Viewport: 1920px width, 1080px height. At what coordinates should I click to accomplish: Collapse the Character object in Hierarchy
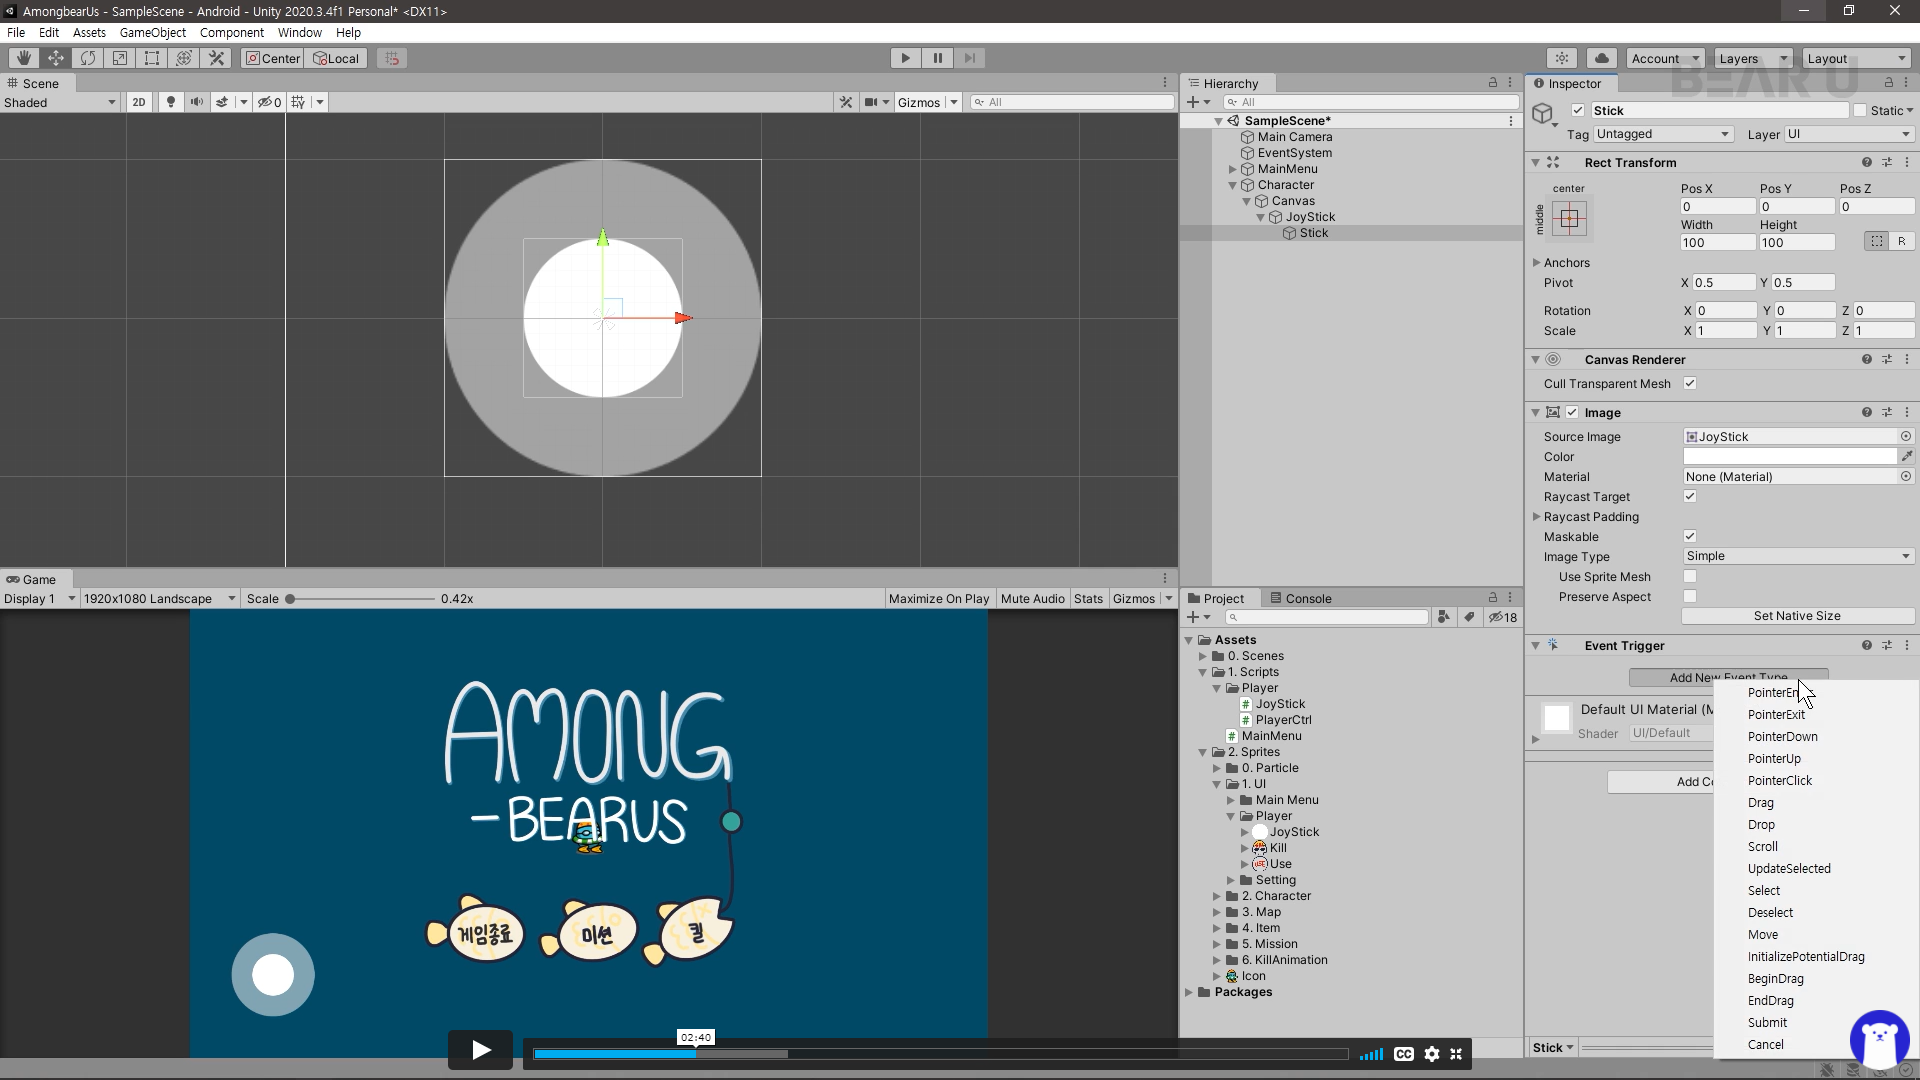tap(1232, 185)
